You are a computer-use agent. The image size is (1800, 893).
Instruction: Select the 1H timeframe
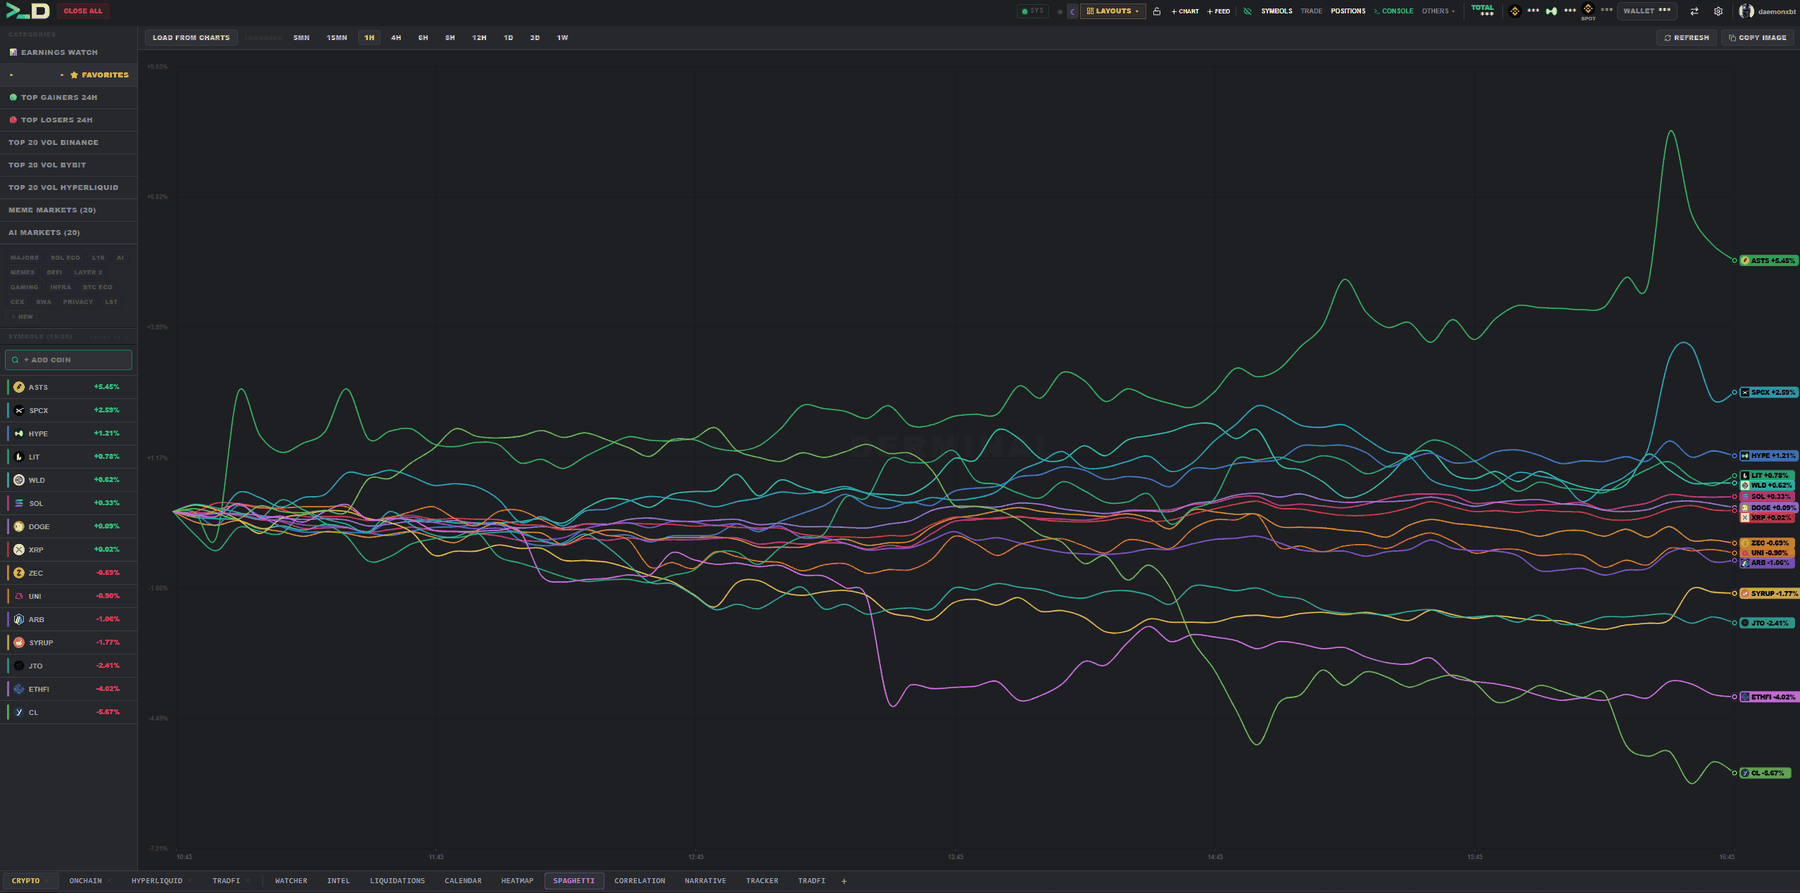369,38
